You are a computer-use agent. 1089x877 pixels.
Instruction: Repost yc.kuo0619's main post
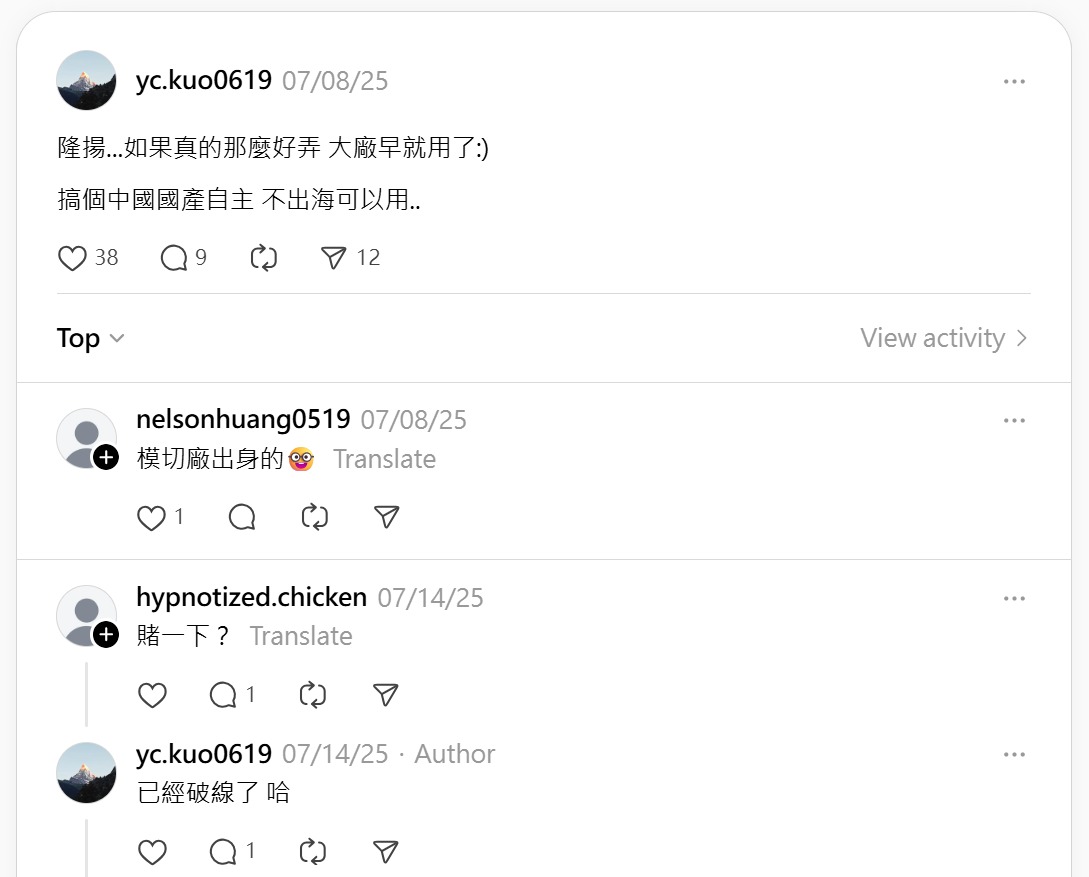tap(264, 258)
